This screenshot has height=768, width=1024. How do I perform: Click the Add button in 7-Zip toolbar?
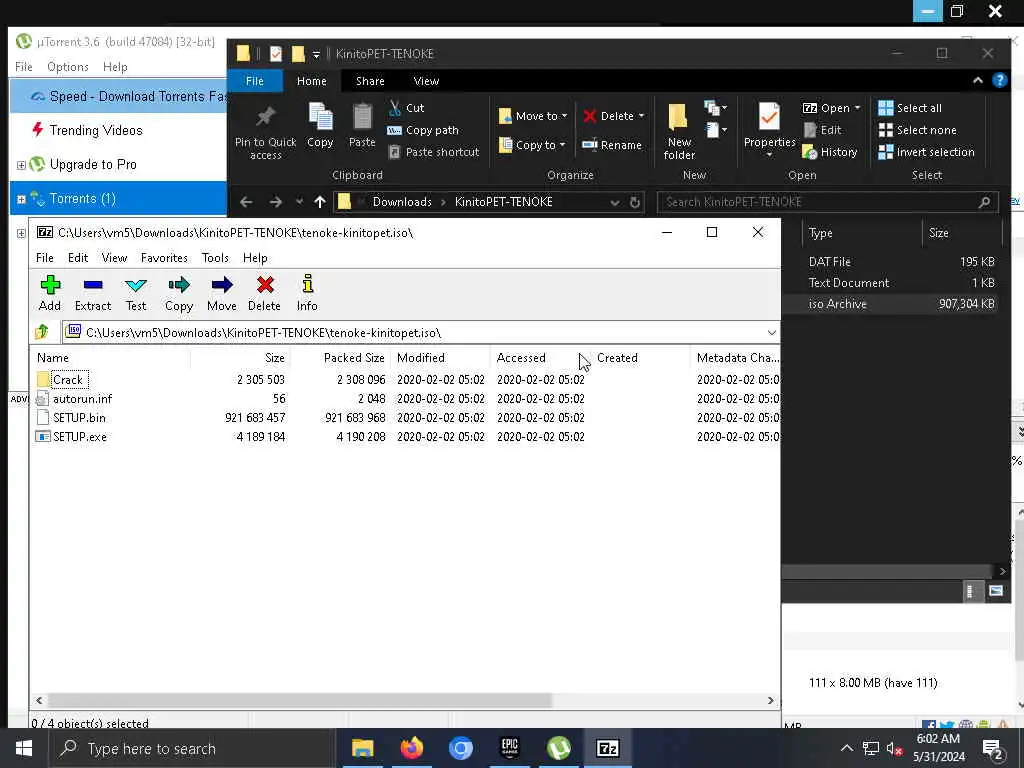(x=50, y=293)
